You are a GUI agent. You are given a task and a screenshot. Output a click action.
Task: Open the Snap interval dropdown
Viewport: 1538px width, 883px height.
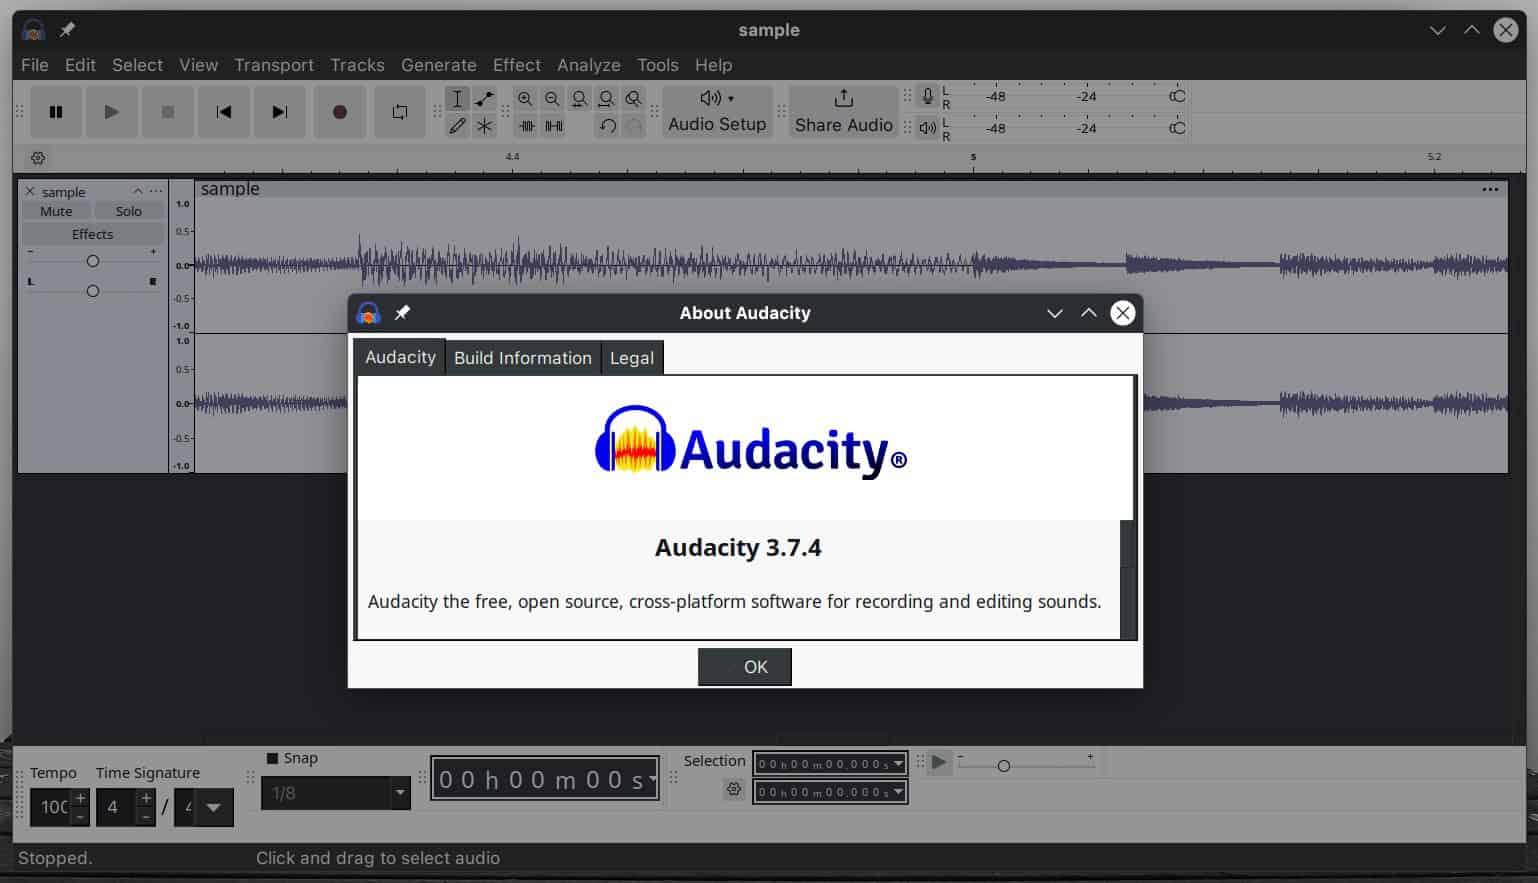coord(397,792)
